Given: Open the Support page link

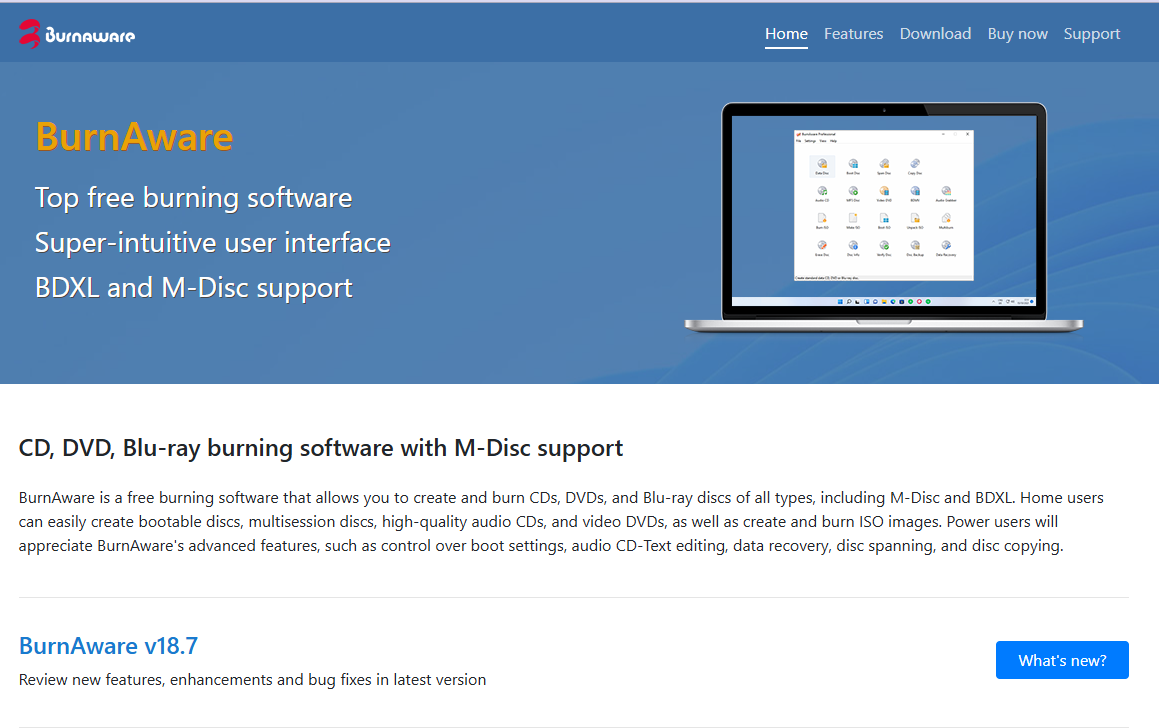Looking at the screenshot, I should click(x=1091, y=34).
